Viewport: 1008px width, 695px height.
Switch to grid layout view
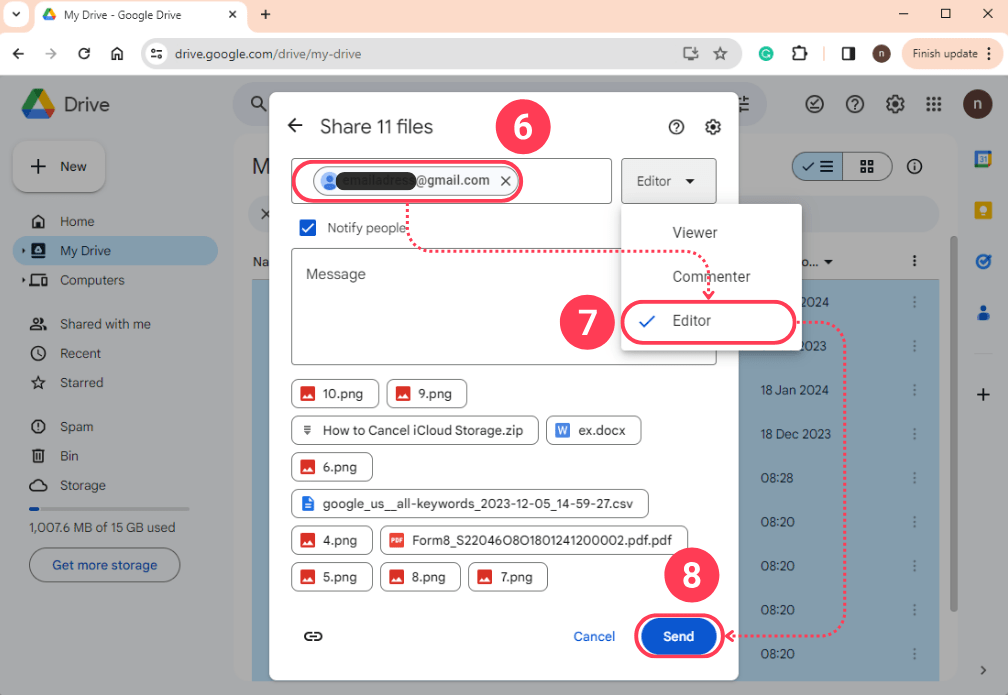coord(867,167)
